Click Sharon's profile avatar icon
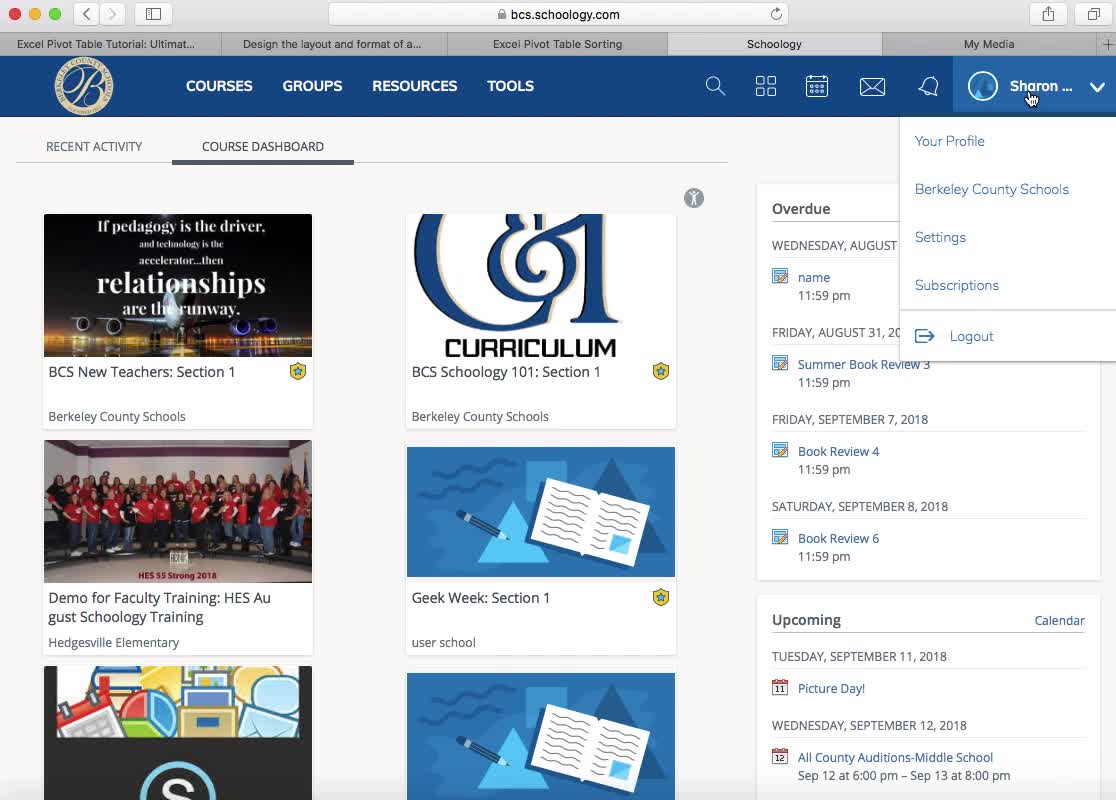Image resolution: width=1116 pixels, height=800 pixels. pyautogui.click(x=982, y=86)
